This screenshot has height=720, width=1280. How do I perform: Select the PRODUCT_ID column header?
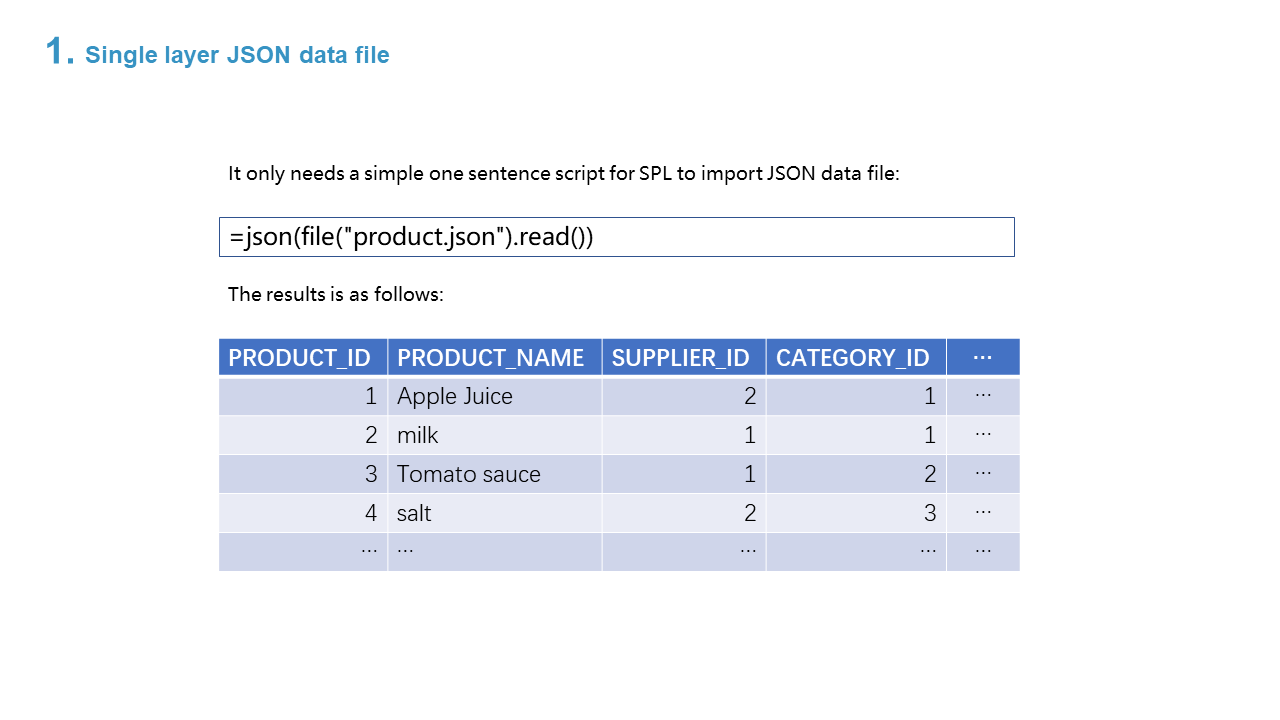coord(302,357)
